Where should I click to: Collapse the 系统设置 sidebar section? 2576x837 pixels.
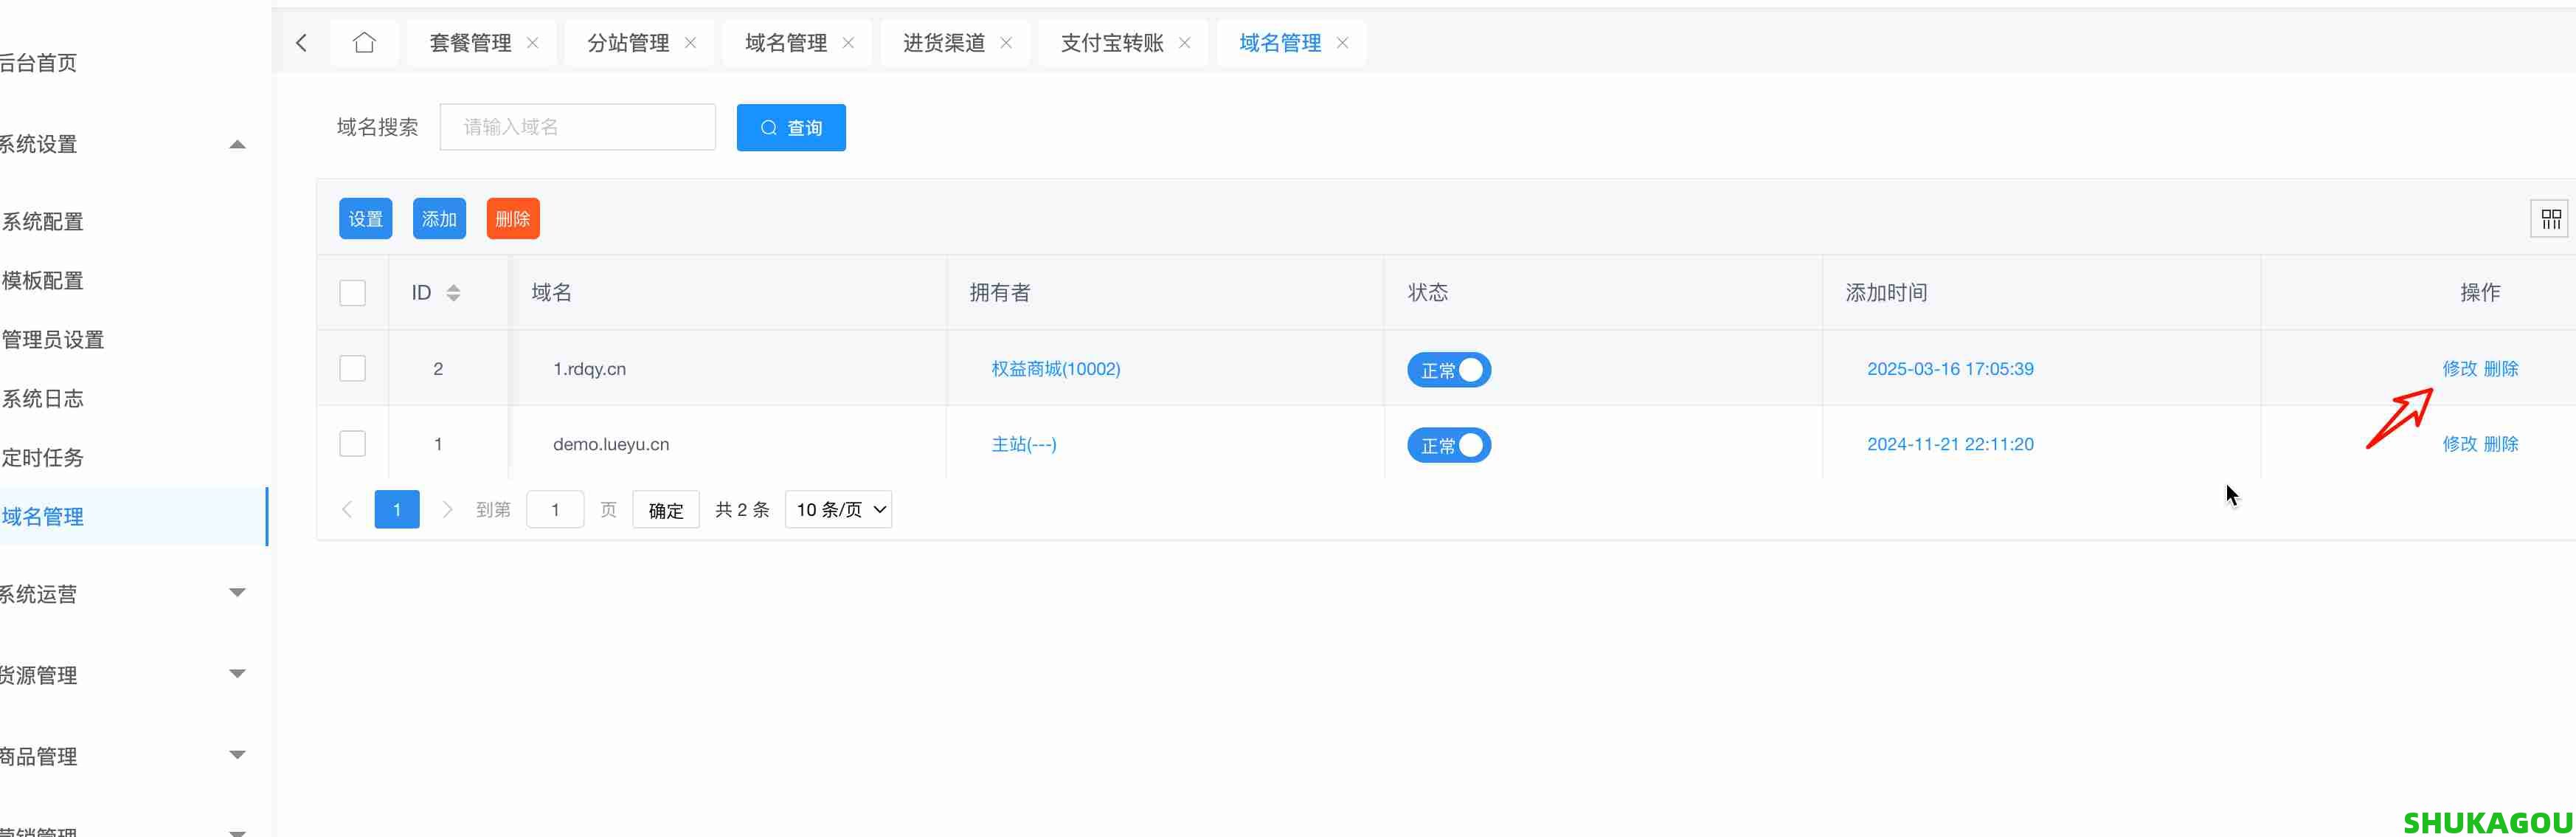[x=237, y=144]
